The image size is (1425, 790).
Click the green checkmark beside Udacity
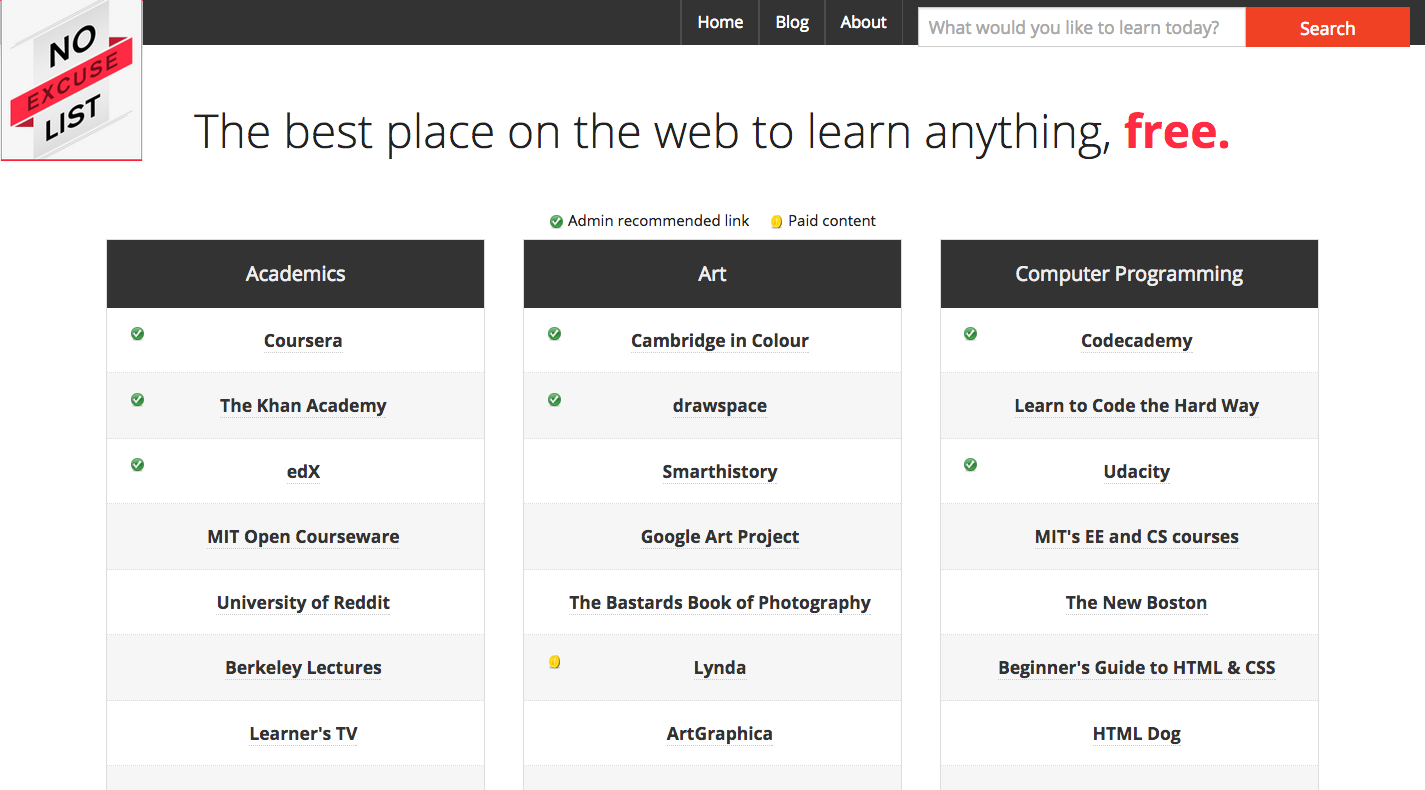click(970, 465)
